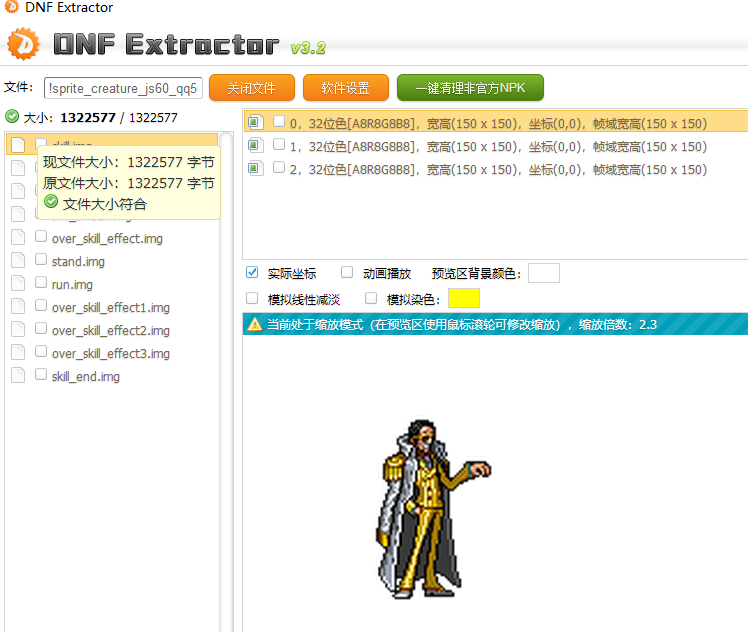Click 一键清理非官方NPK green button
The height and width of the screenshot is (632, 748).
tap(470, 88)
